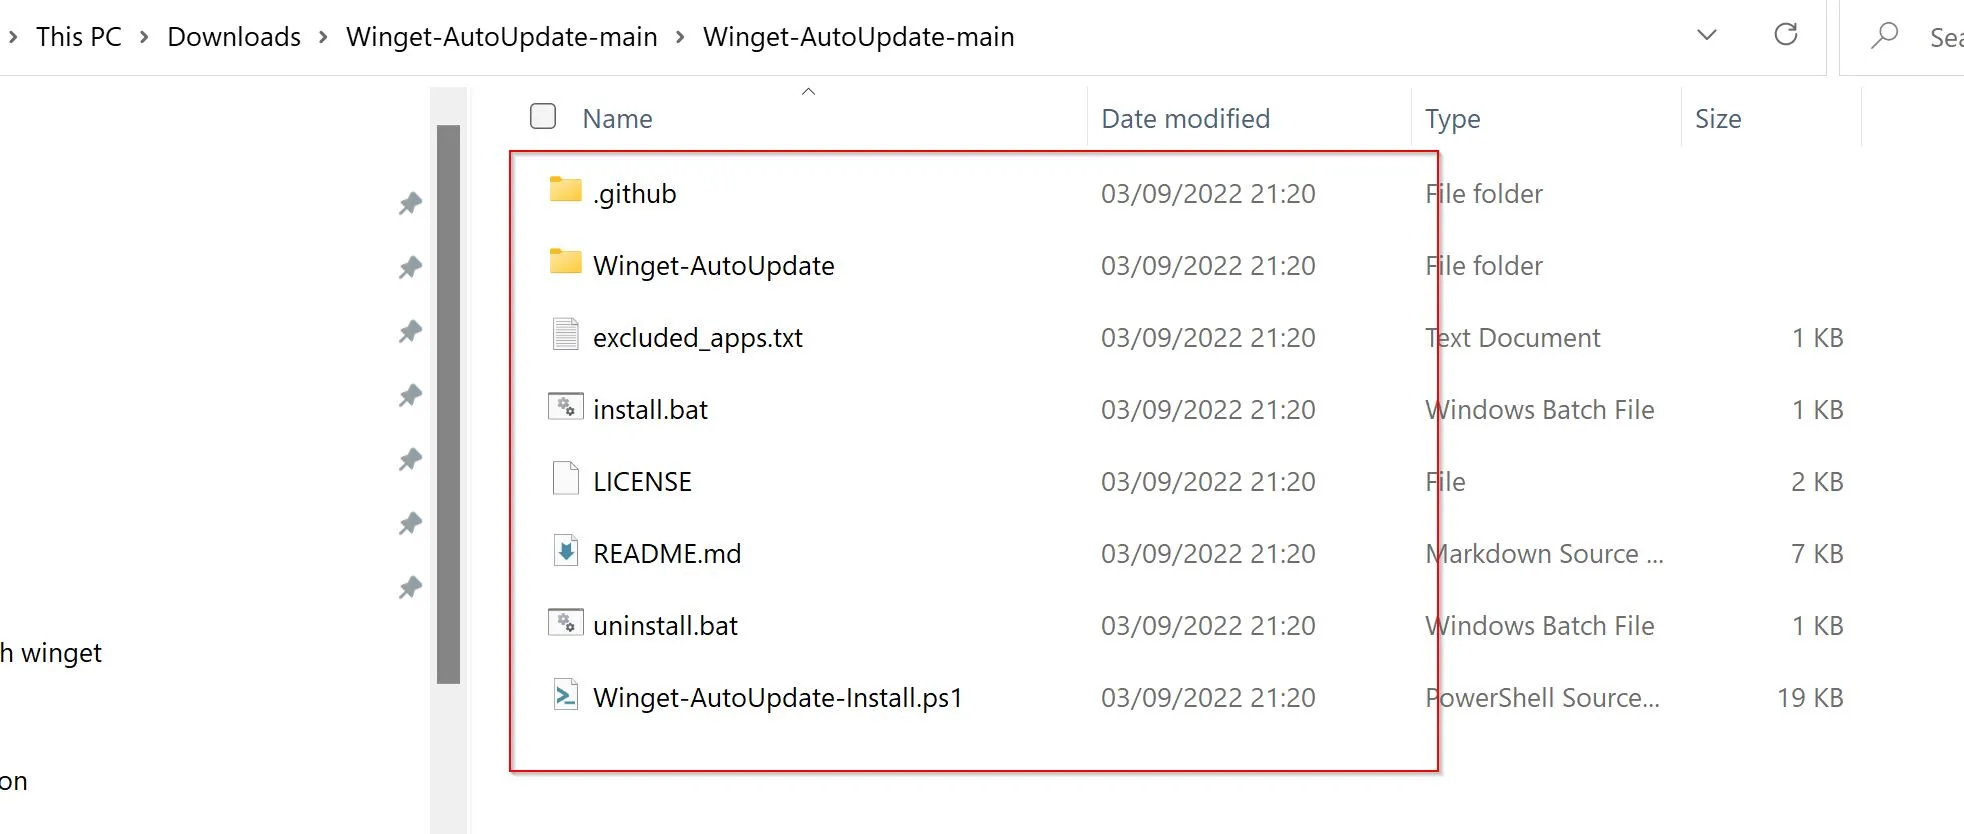Select the excluded_apps.txt file name
1964x834 pixels.
[x=698, y=338]
